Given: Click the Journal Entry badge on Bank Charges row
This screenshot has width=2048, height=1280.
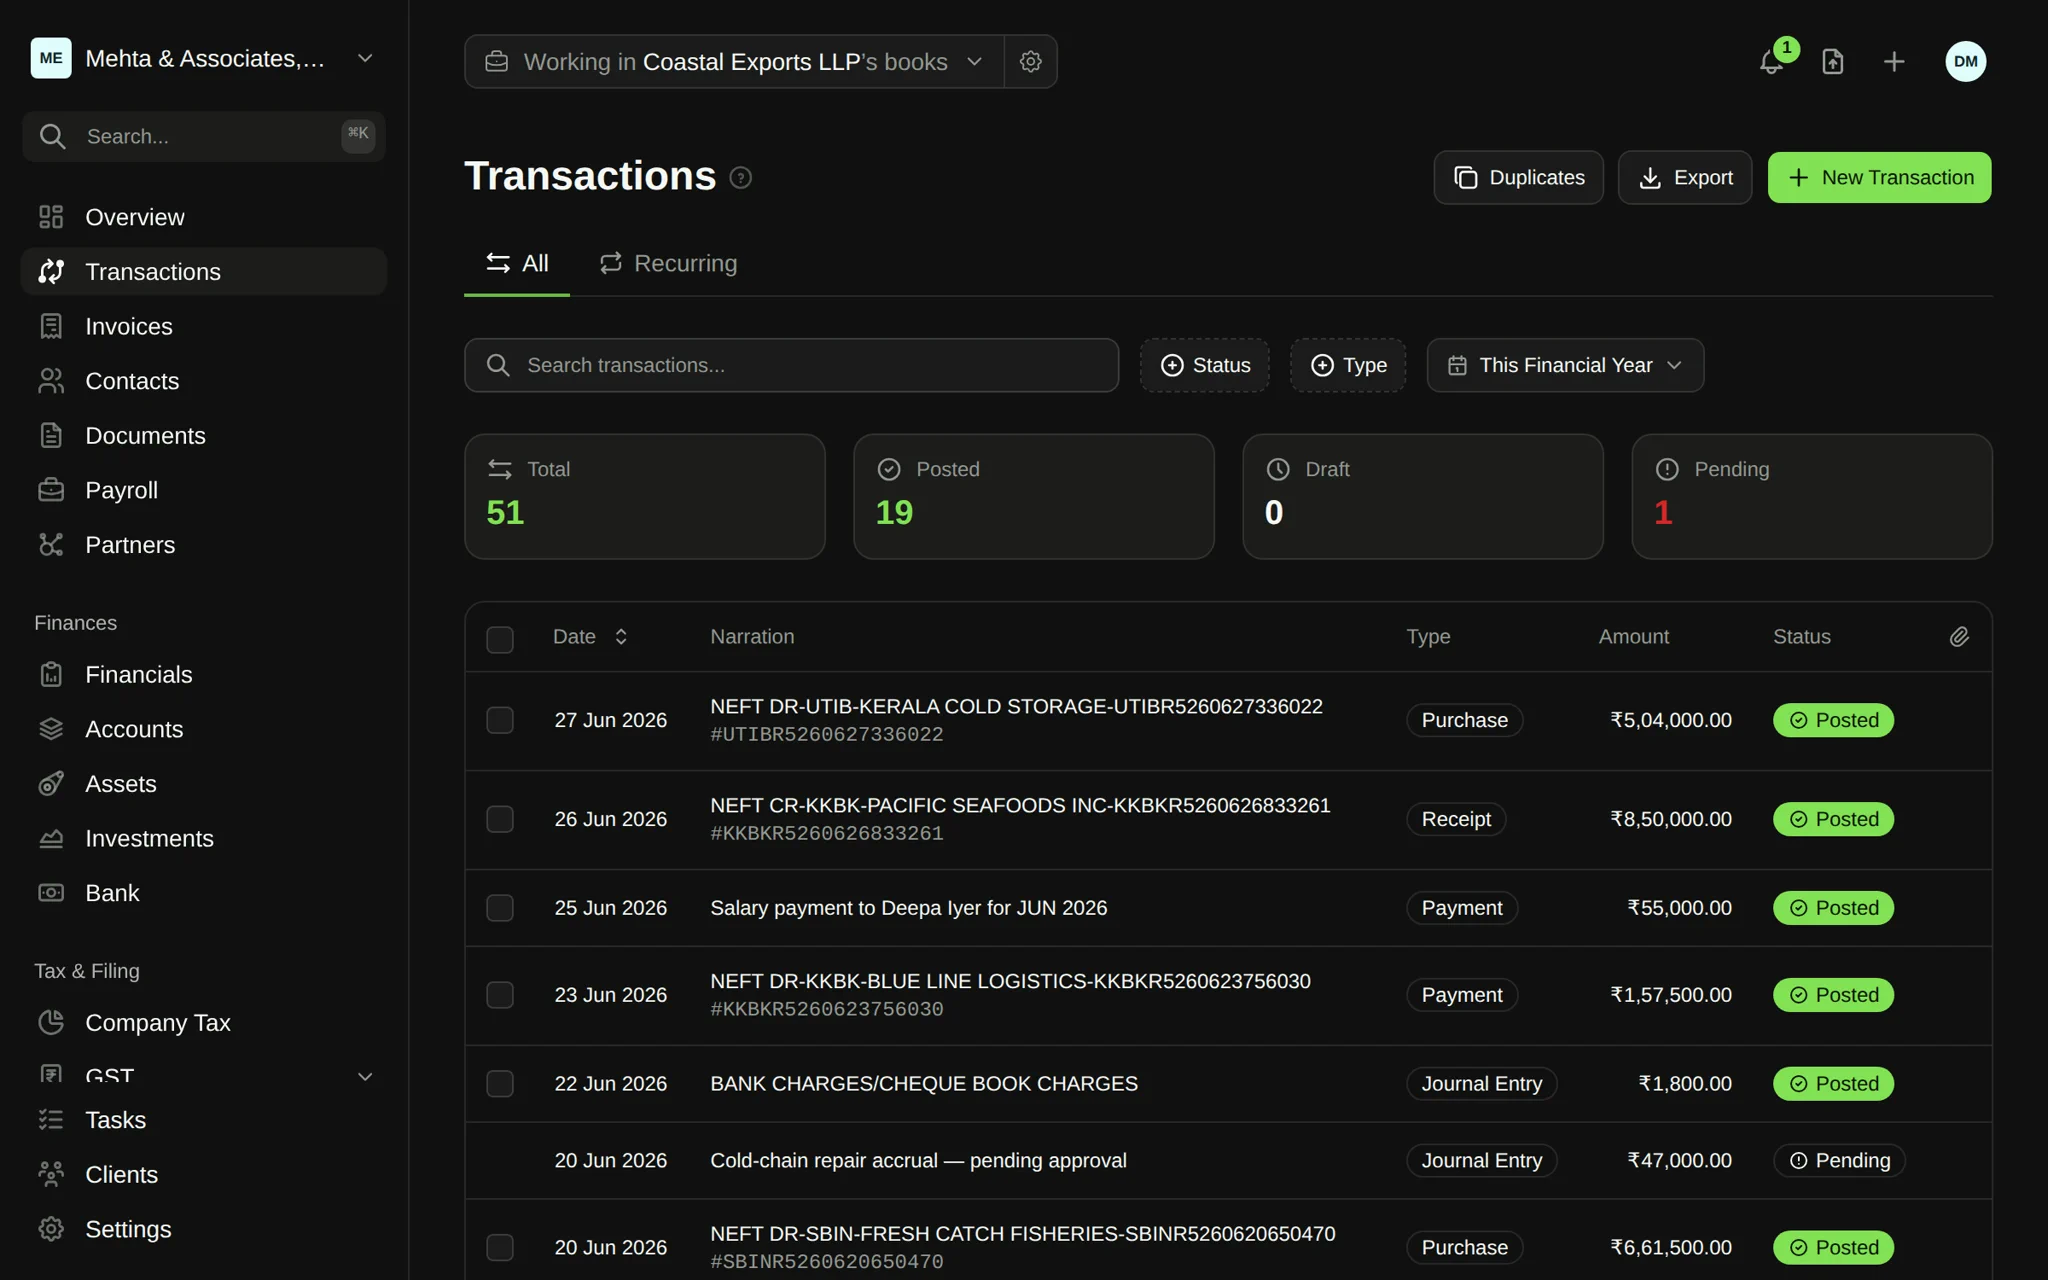Looking at the screenshot, I should pyautogui.click(x=1481, y=1084).
